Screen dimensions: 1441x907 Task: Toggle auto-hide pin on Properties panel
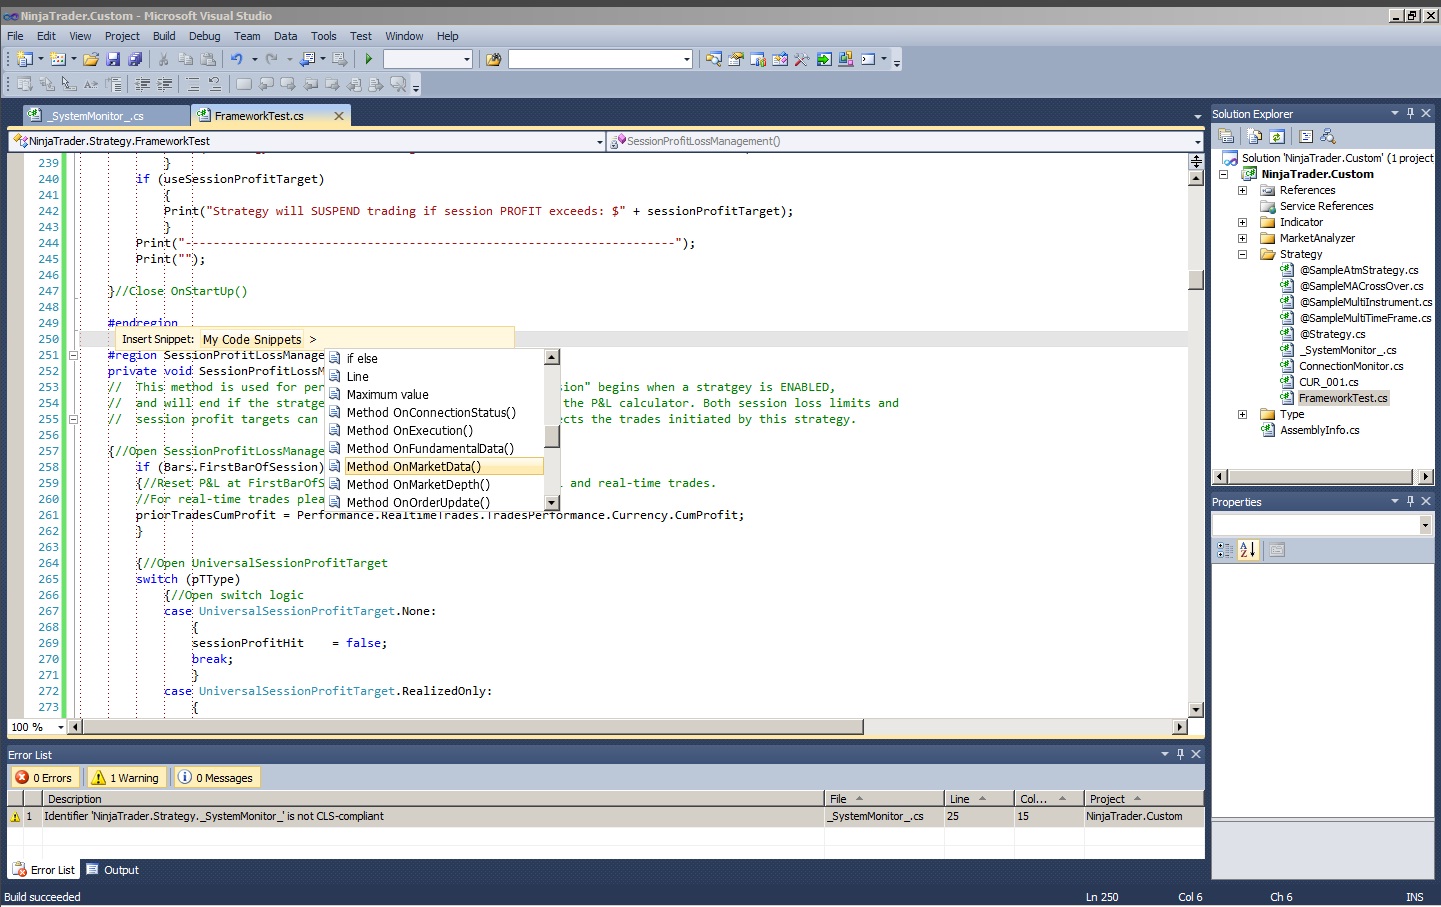[1410, 501]
